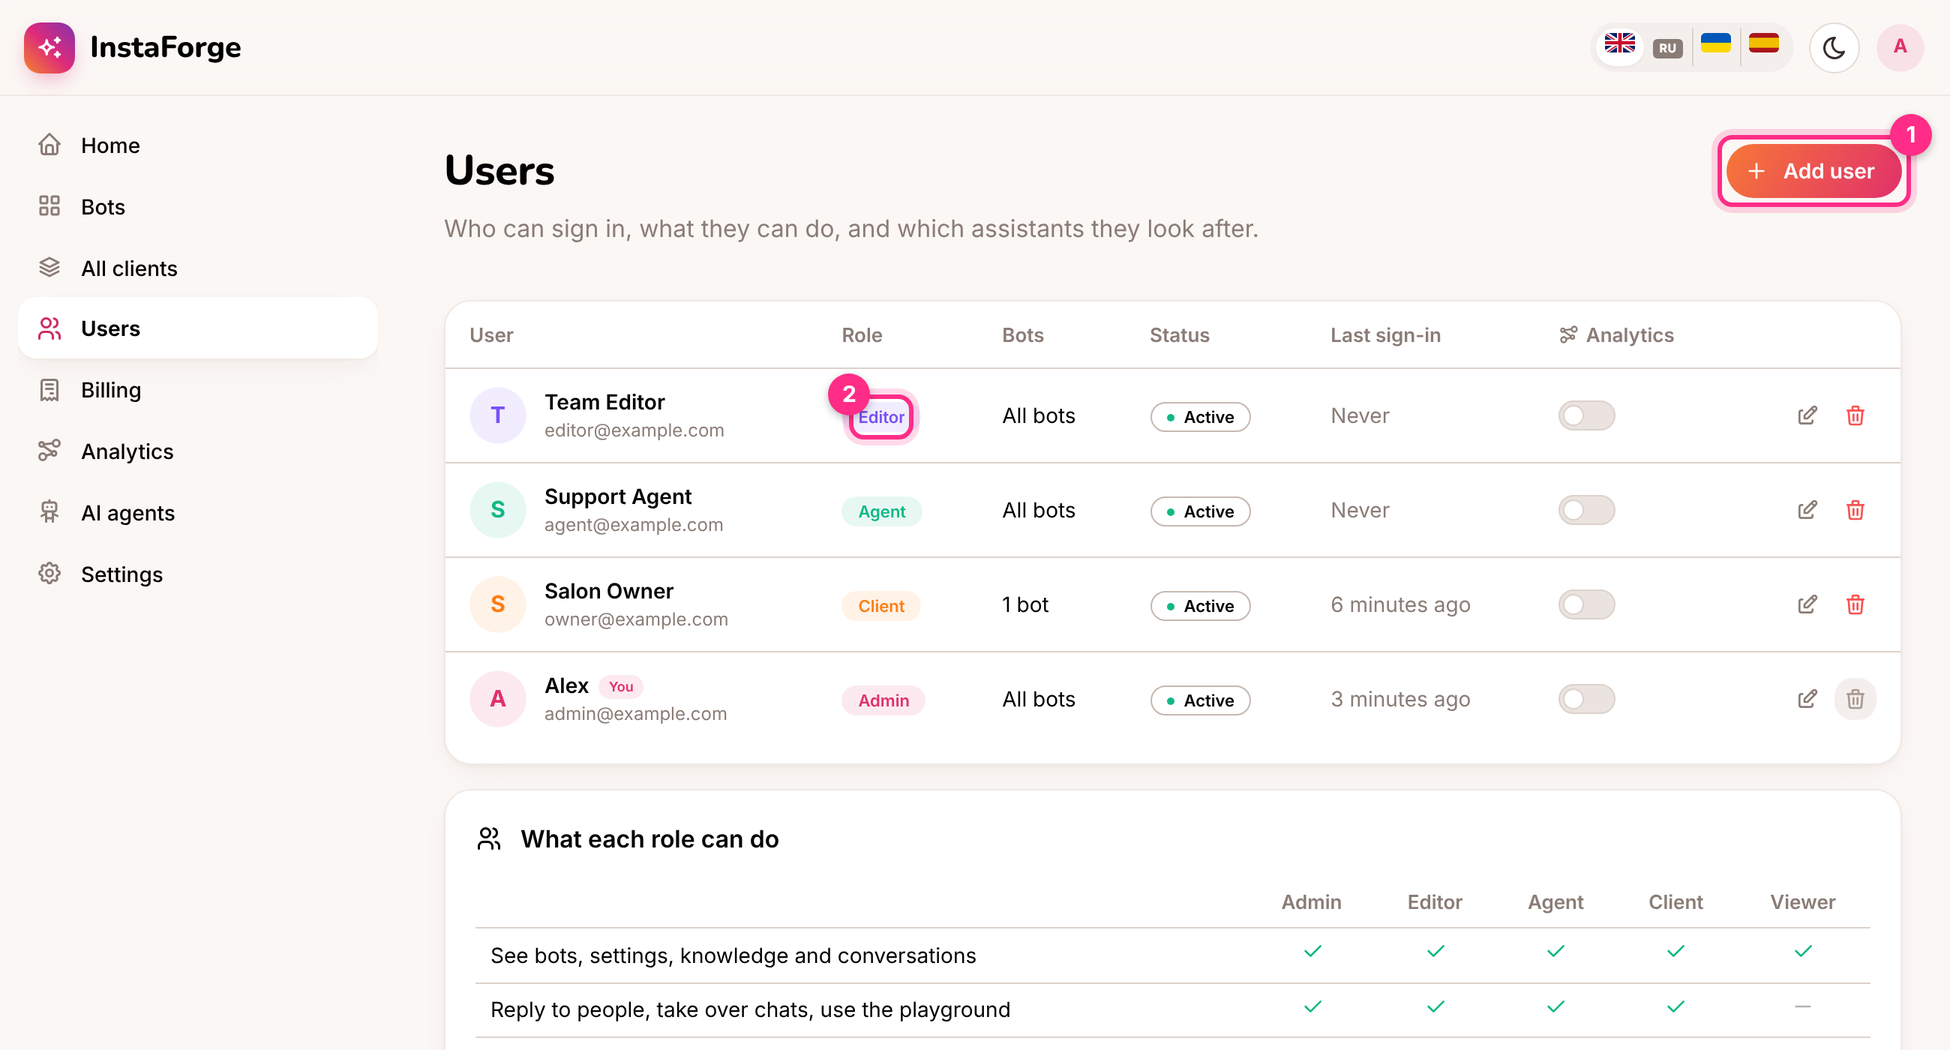Click the InstaForge logo icon
The image size is (1950, 1050).
pos(49,47)
